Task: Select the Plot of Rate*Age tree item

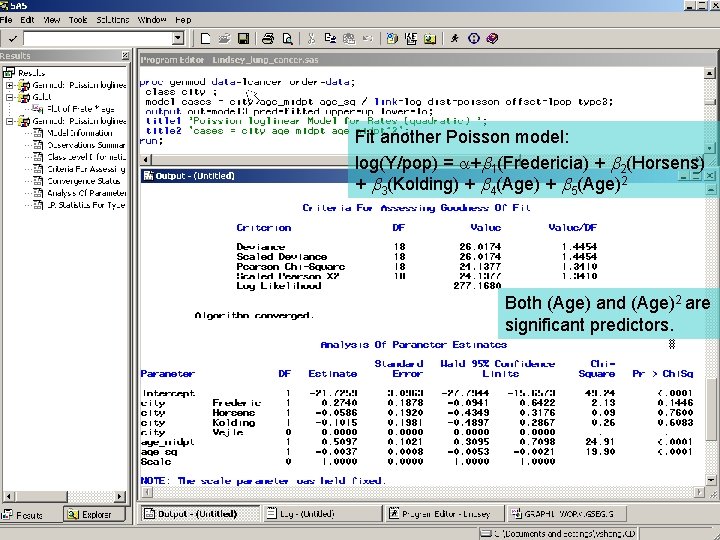Action: [80, 109]
